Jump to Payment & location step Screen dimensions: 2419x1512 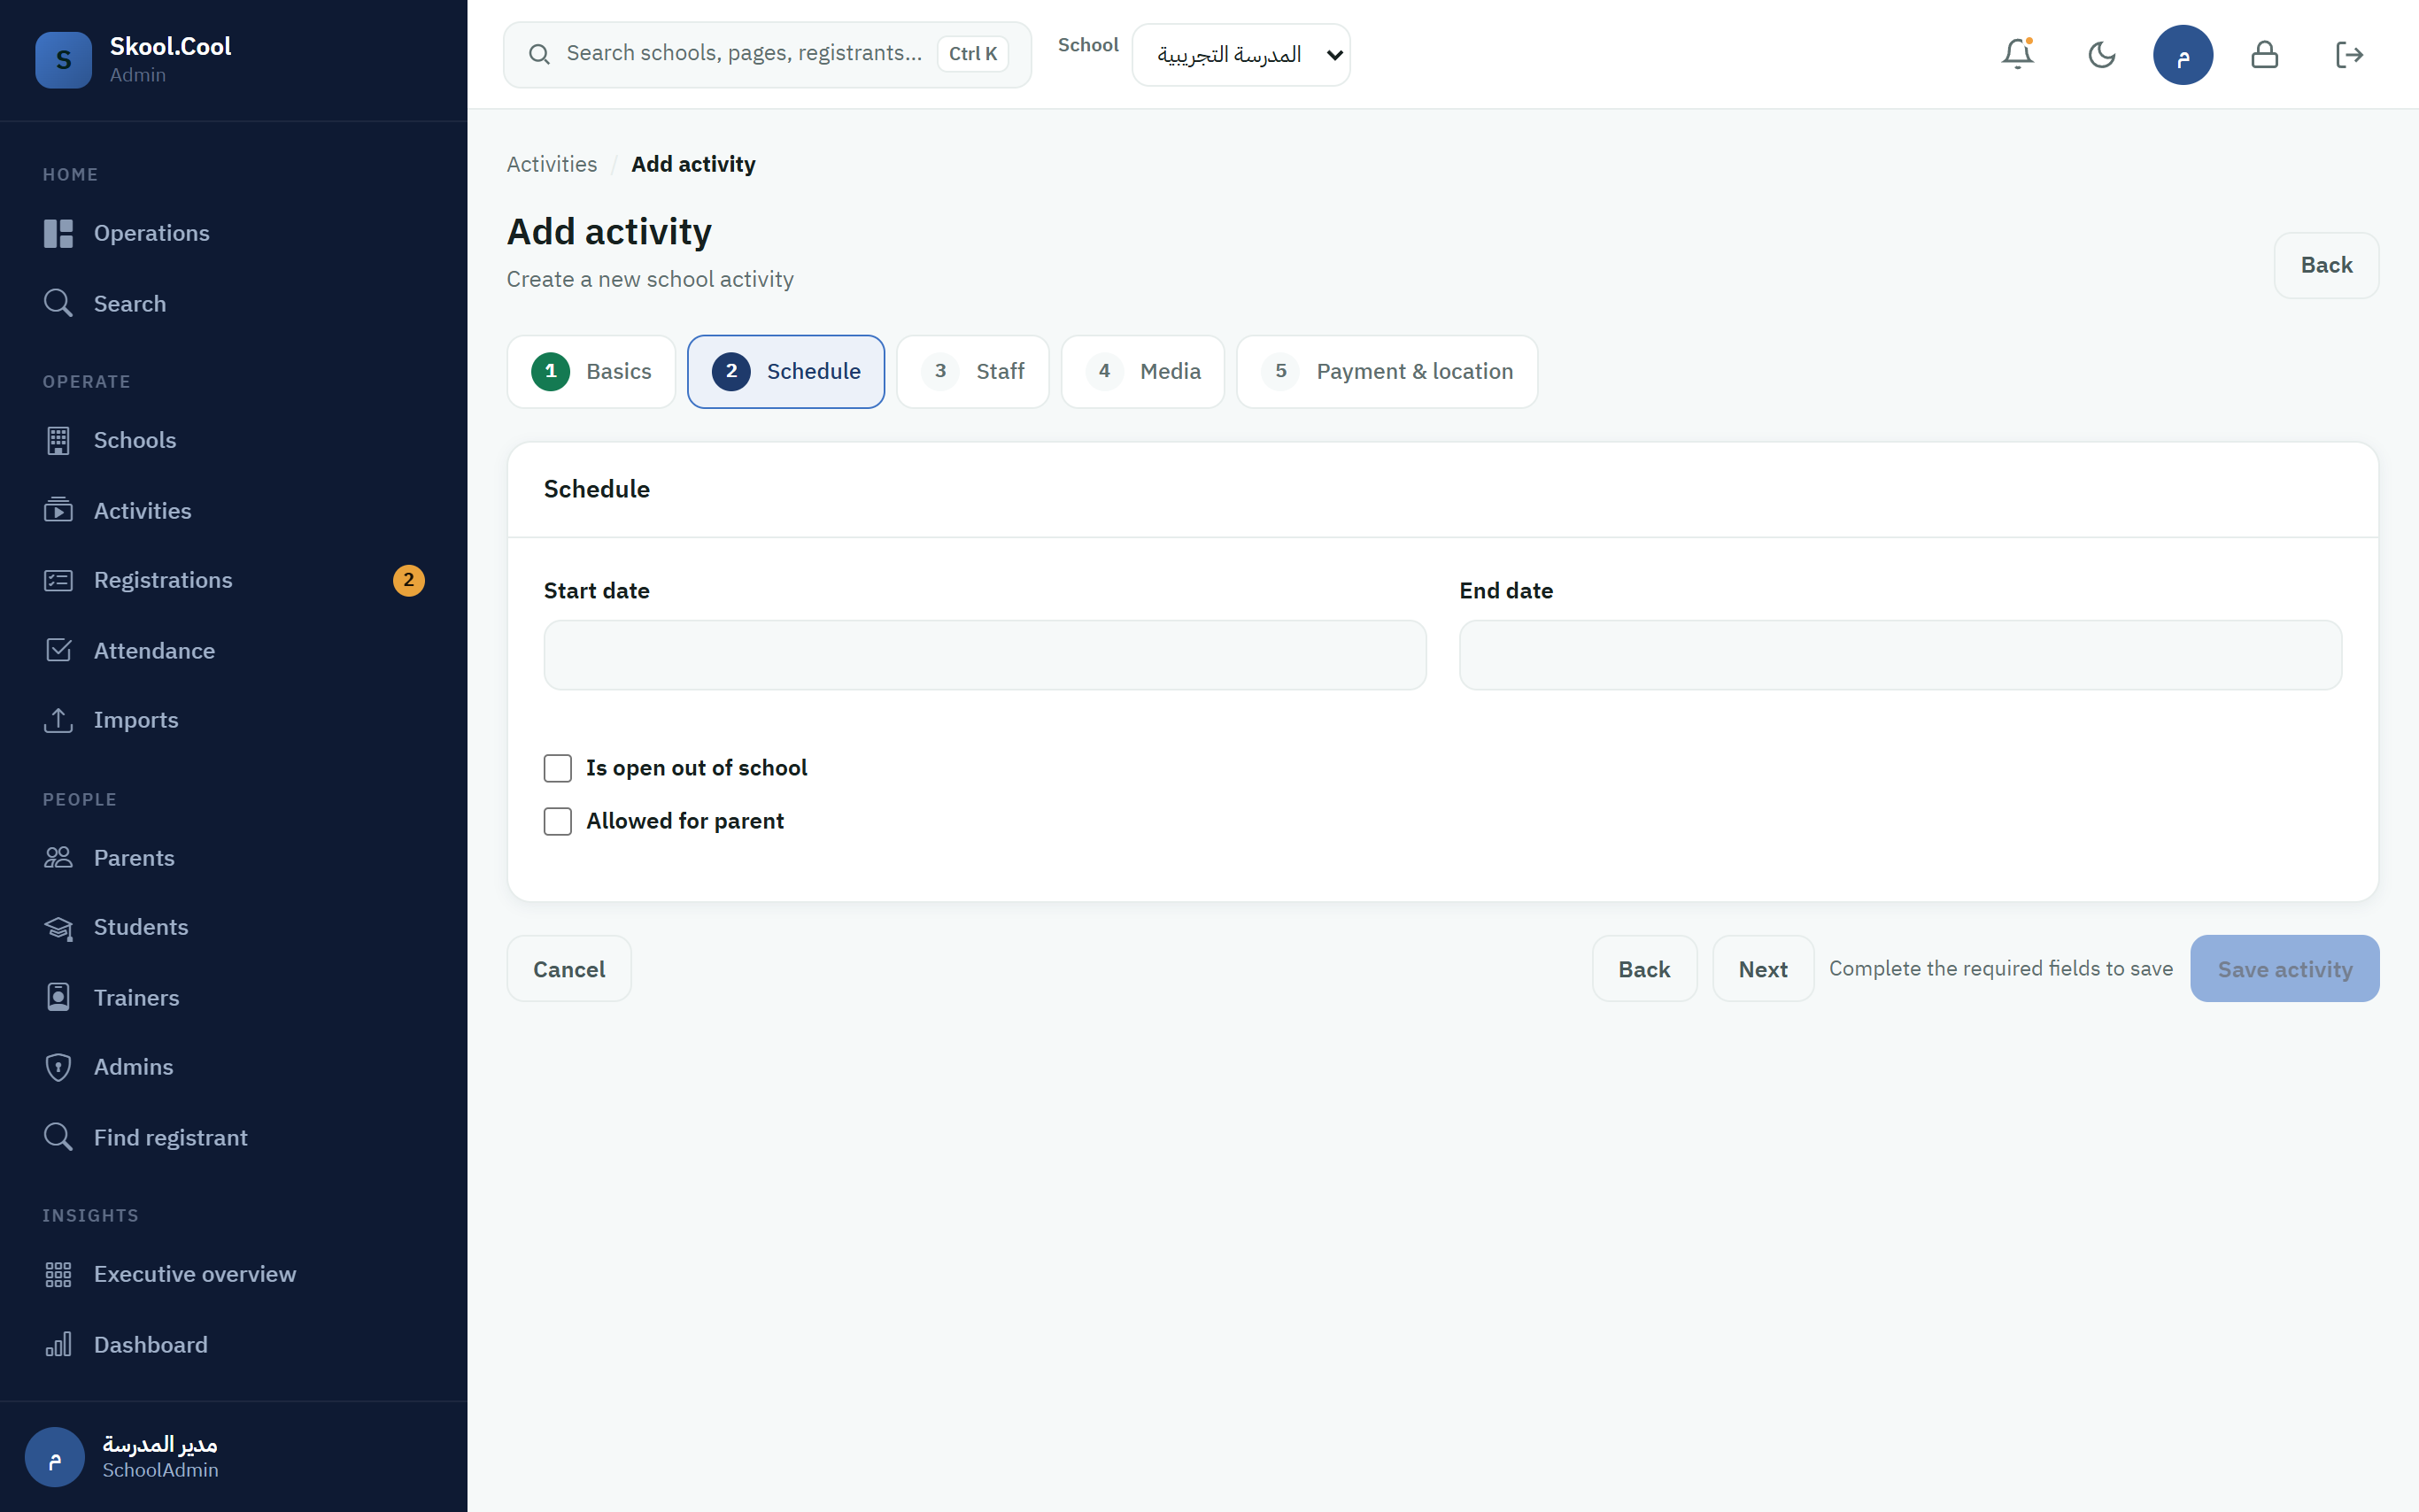[x=1386, y=371]
